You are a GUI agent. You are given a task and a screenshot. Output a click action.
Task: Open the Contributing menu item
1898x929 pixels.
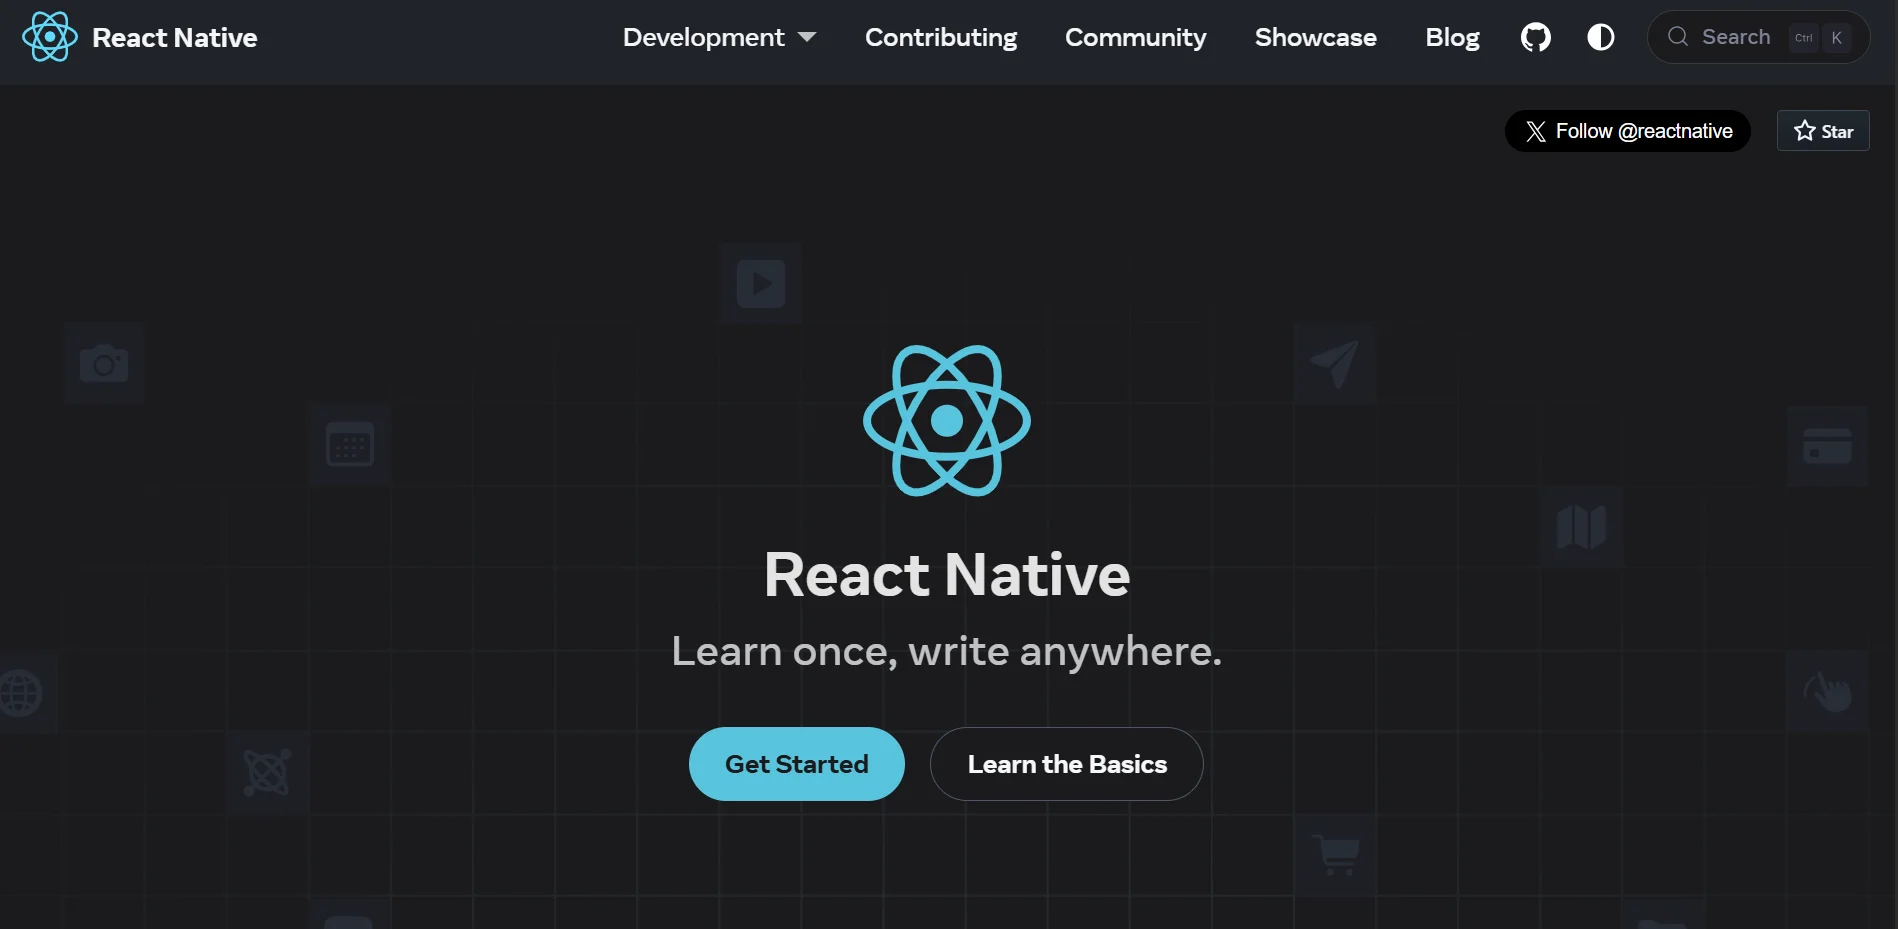tap(940, 37)
